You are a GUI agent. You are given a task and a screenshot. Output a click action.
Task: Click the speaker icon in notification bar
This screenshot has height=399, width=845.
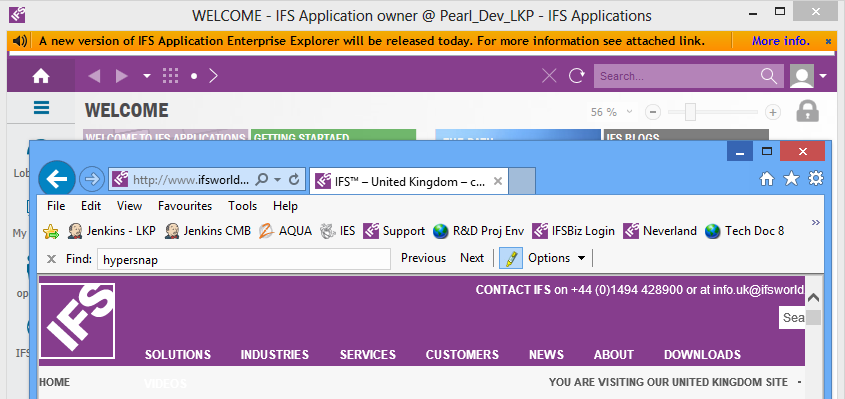[x=20, y=41]
